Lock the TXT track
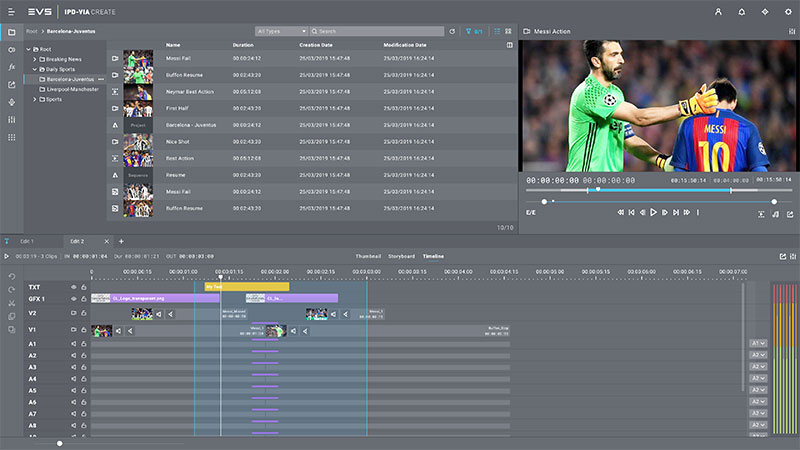 (84, 287)
